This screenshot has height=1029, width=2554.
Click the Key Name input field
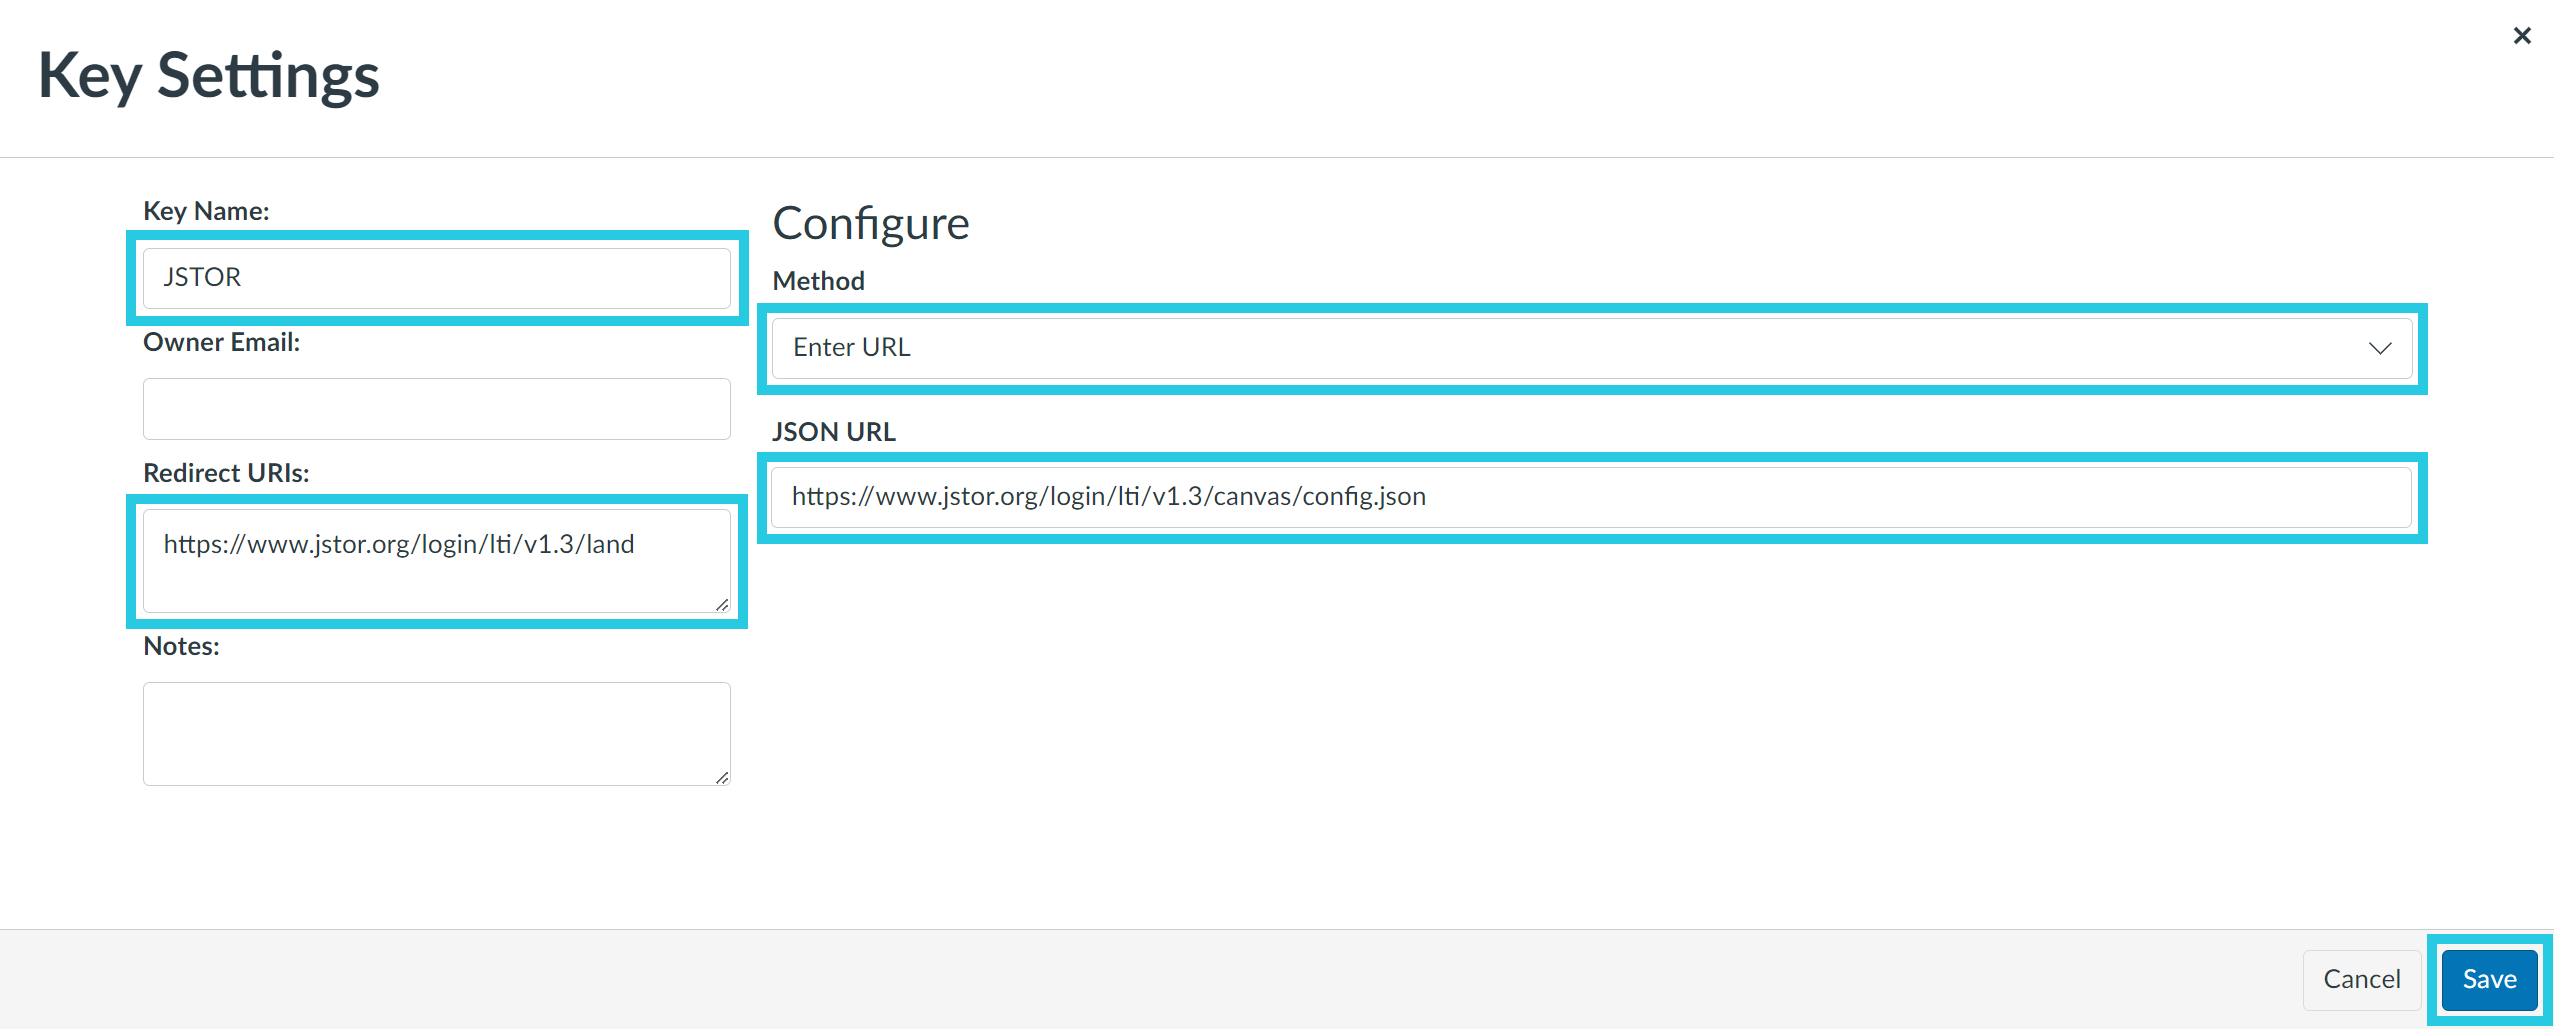[437, 278]
